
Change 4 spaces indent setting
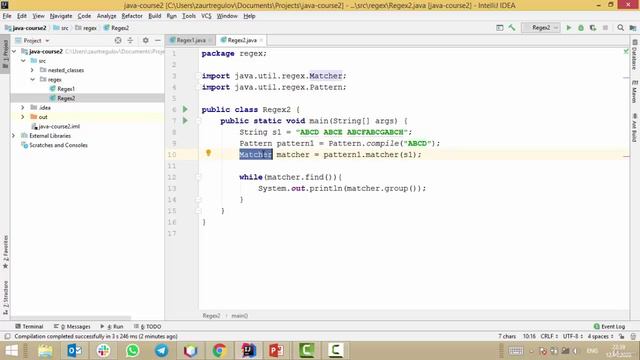[600, 336]
